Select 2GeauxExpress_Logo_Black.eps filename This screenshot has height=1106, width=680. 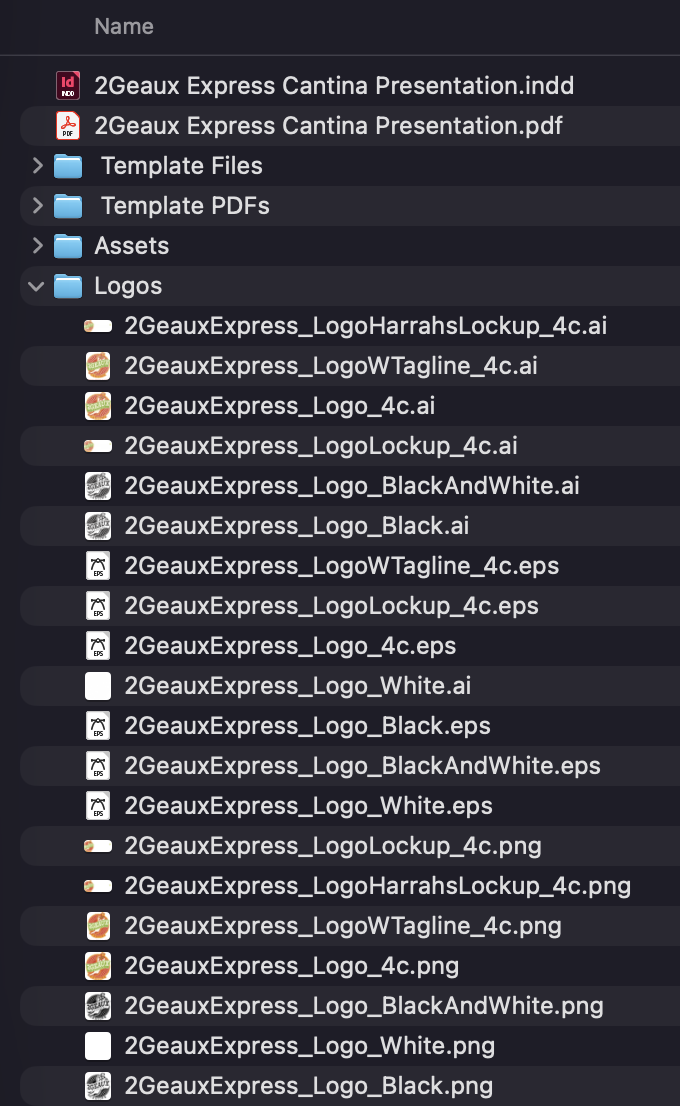click(308, 726)
